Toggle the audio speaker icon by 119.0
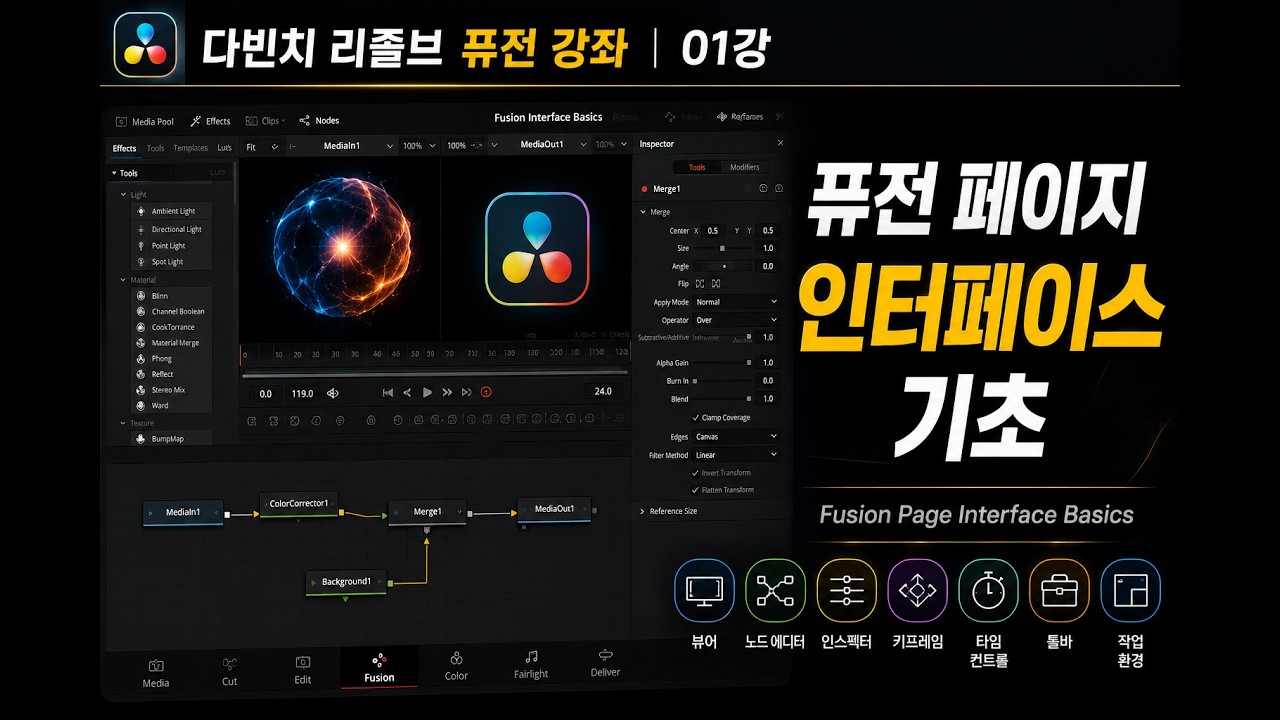The width and height of the screenshot is (1280, 720). (333, 393)
